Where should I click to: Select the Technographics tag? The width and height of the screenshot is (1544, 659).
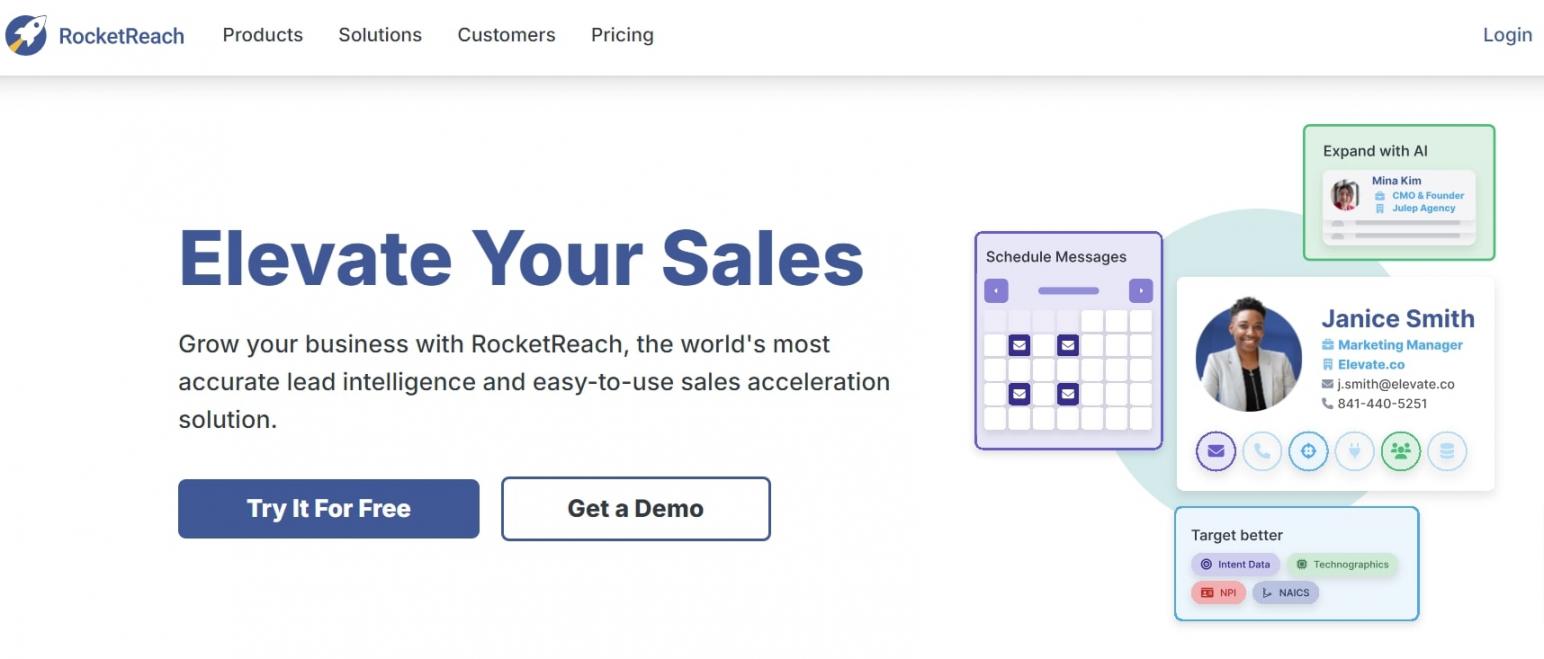point(1342,564)
